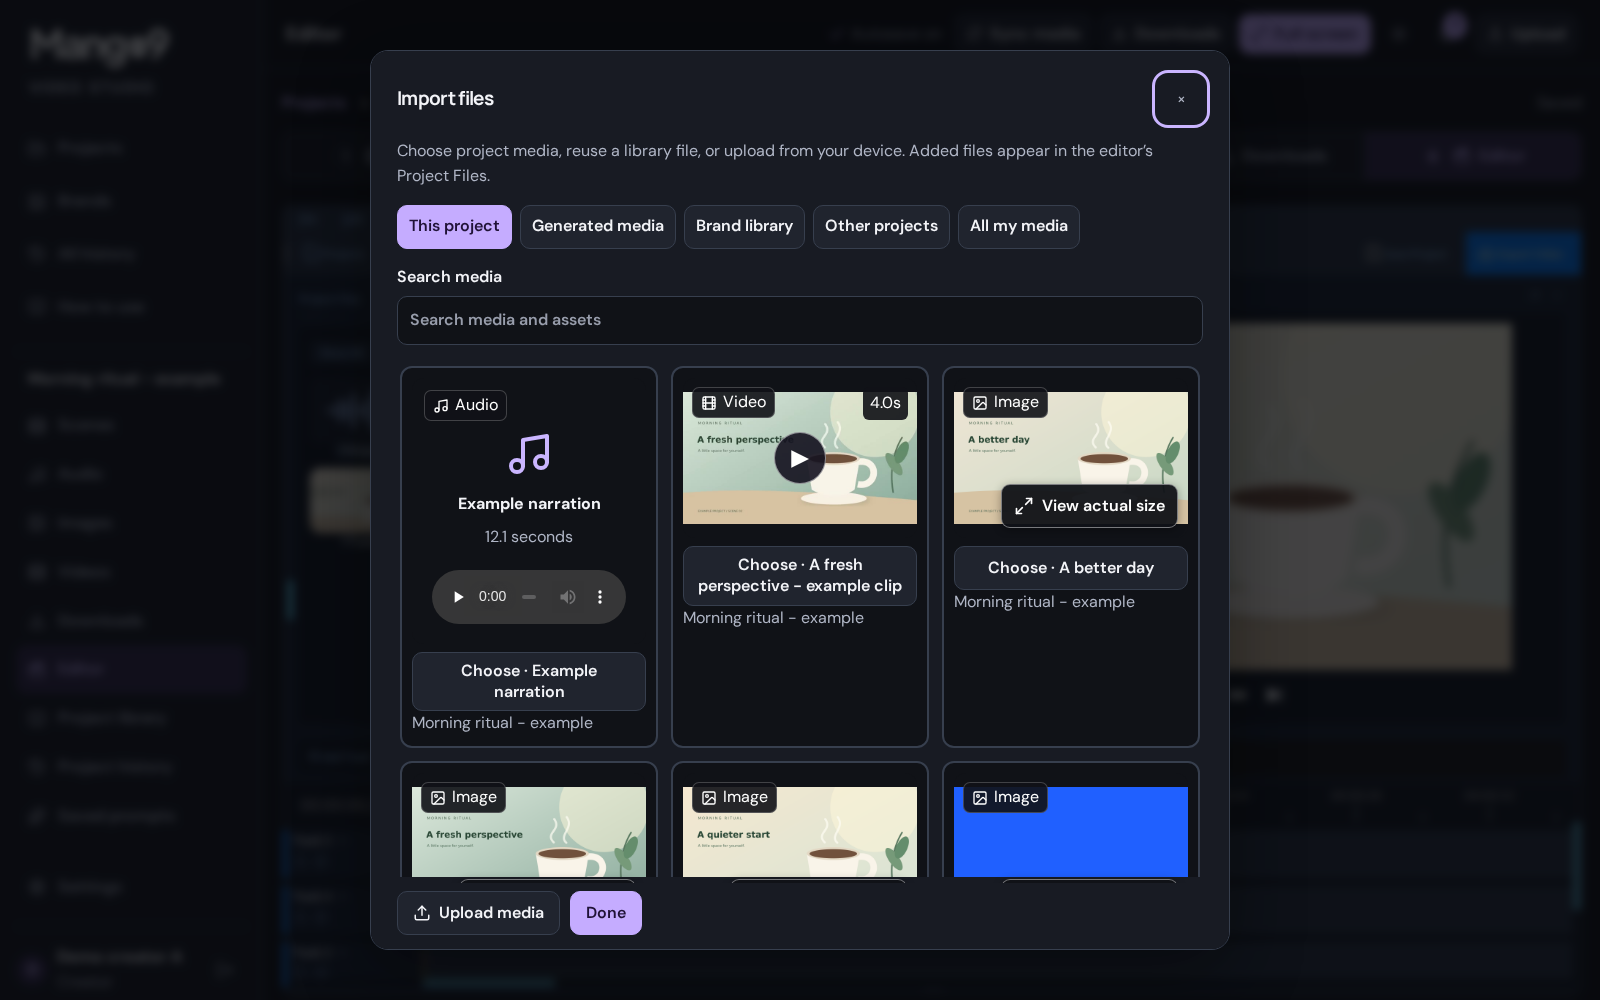Click the 0:00 audio timestamp
The image size is (1600, 1000).
(492, 597)
